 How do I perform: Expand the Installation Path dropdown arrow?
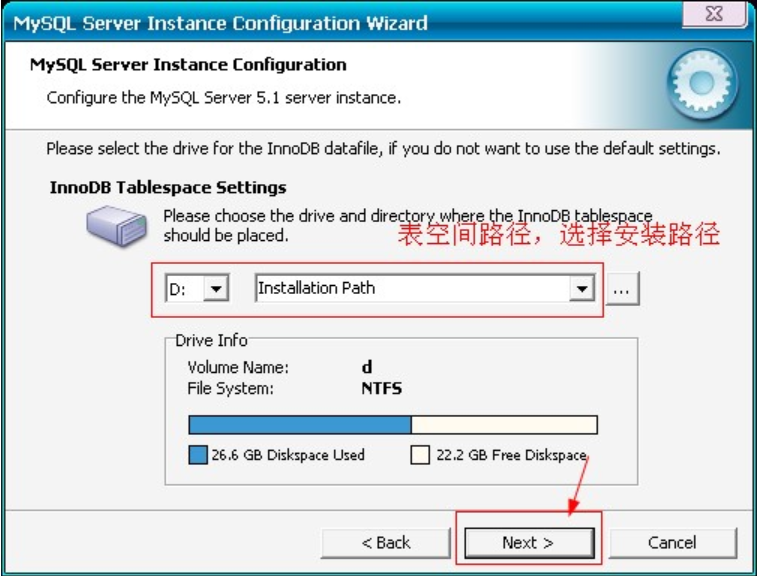click(x=582, y=288)
